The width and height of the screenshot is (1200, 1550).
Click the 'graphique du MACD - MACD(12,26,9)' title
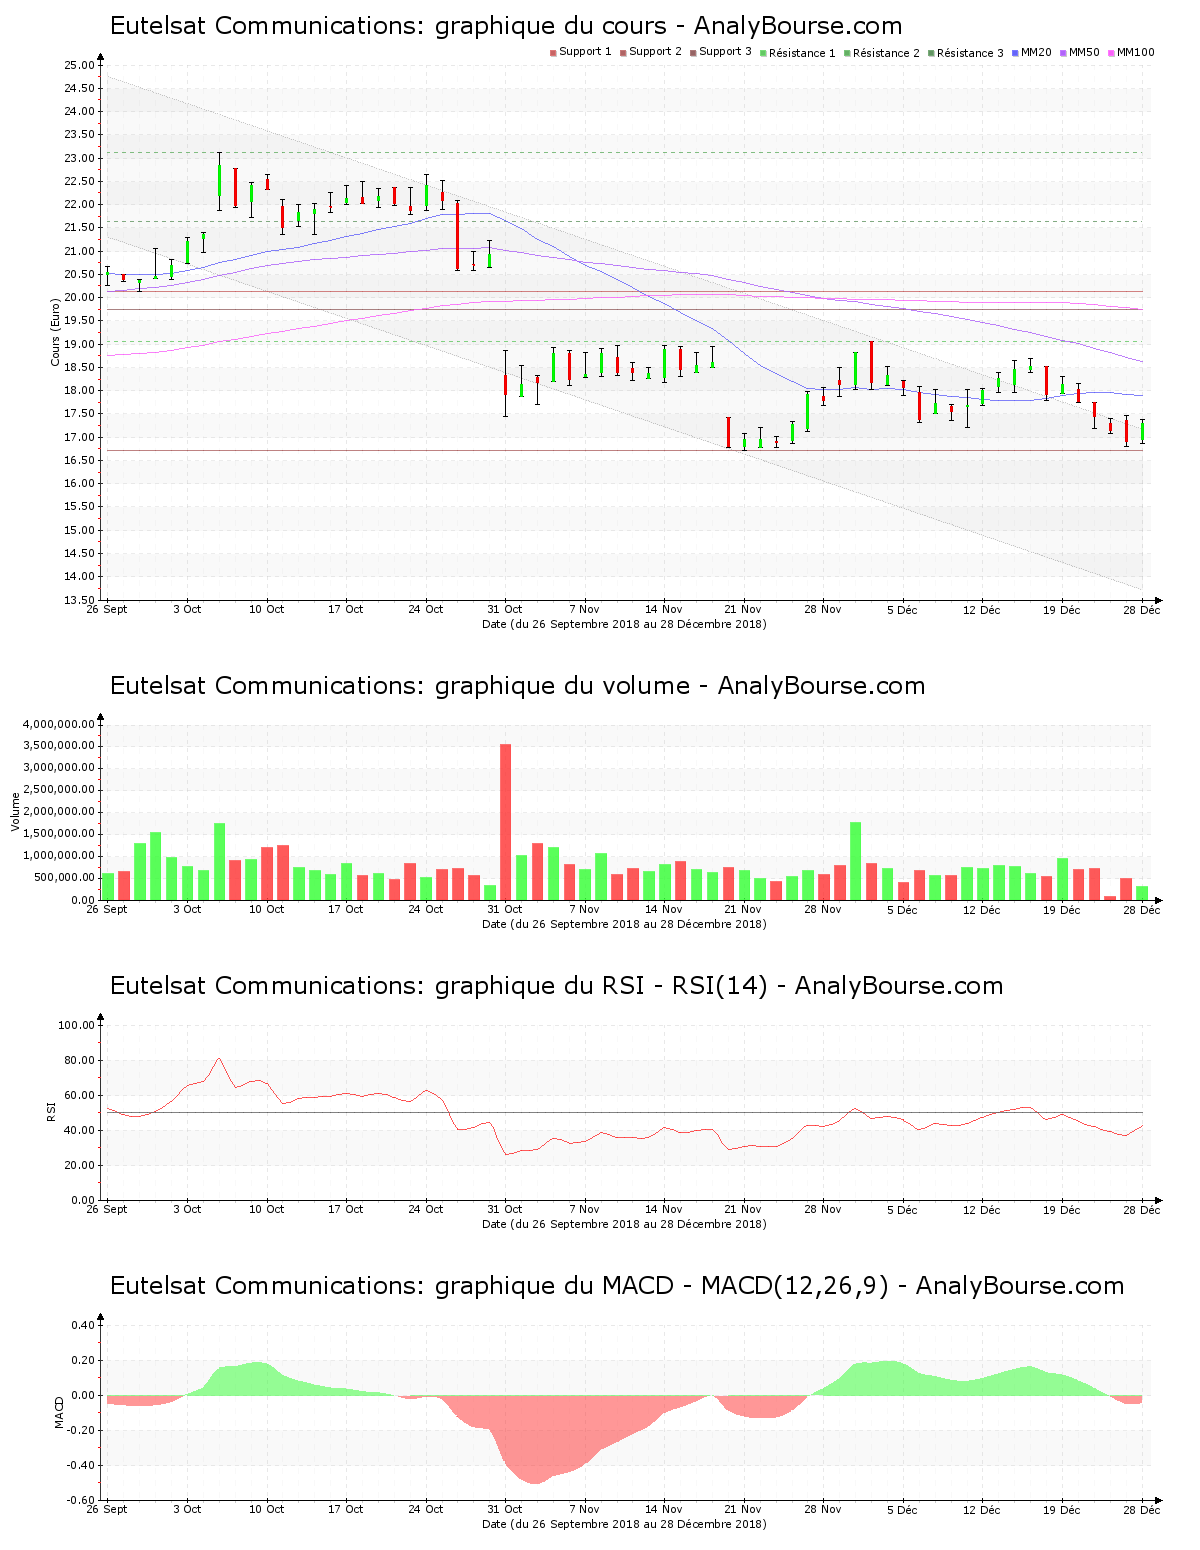617,1286
